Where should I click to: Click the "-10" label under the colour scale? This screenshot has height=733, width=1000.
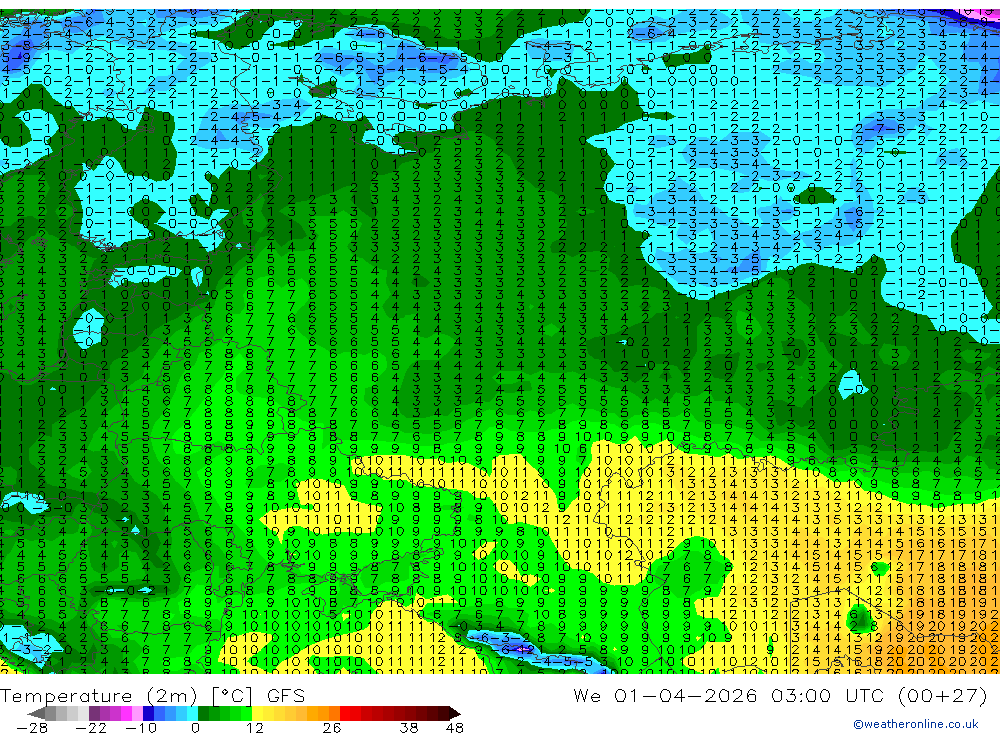(x=140, y=727)
